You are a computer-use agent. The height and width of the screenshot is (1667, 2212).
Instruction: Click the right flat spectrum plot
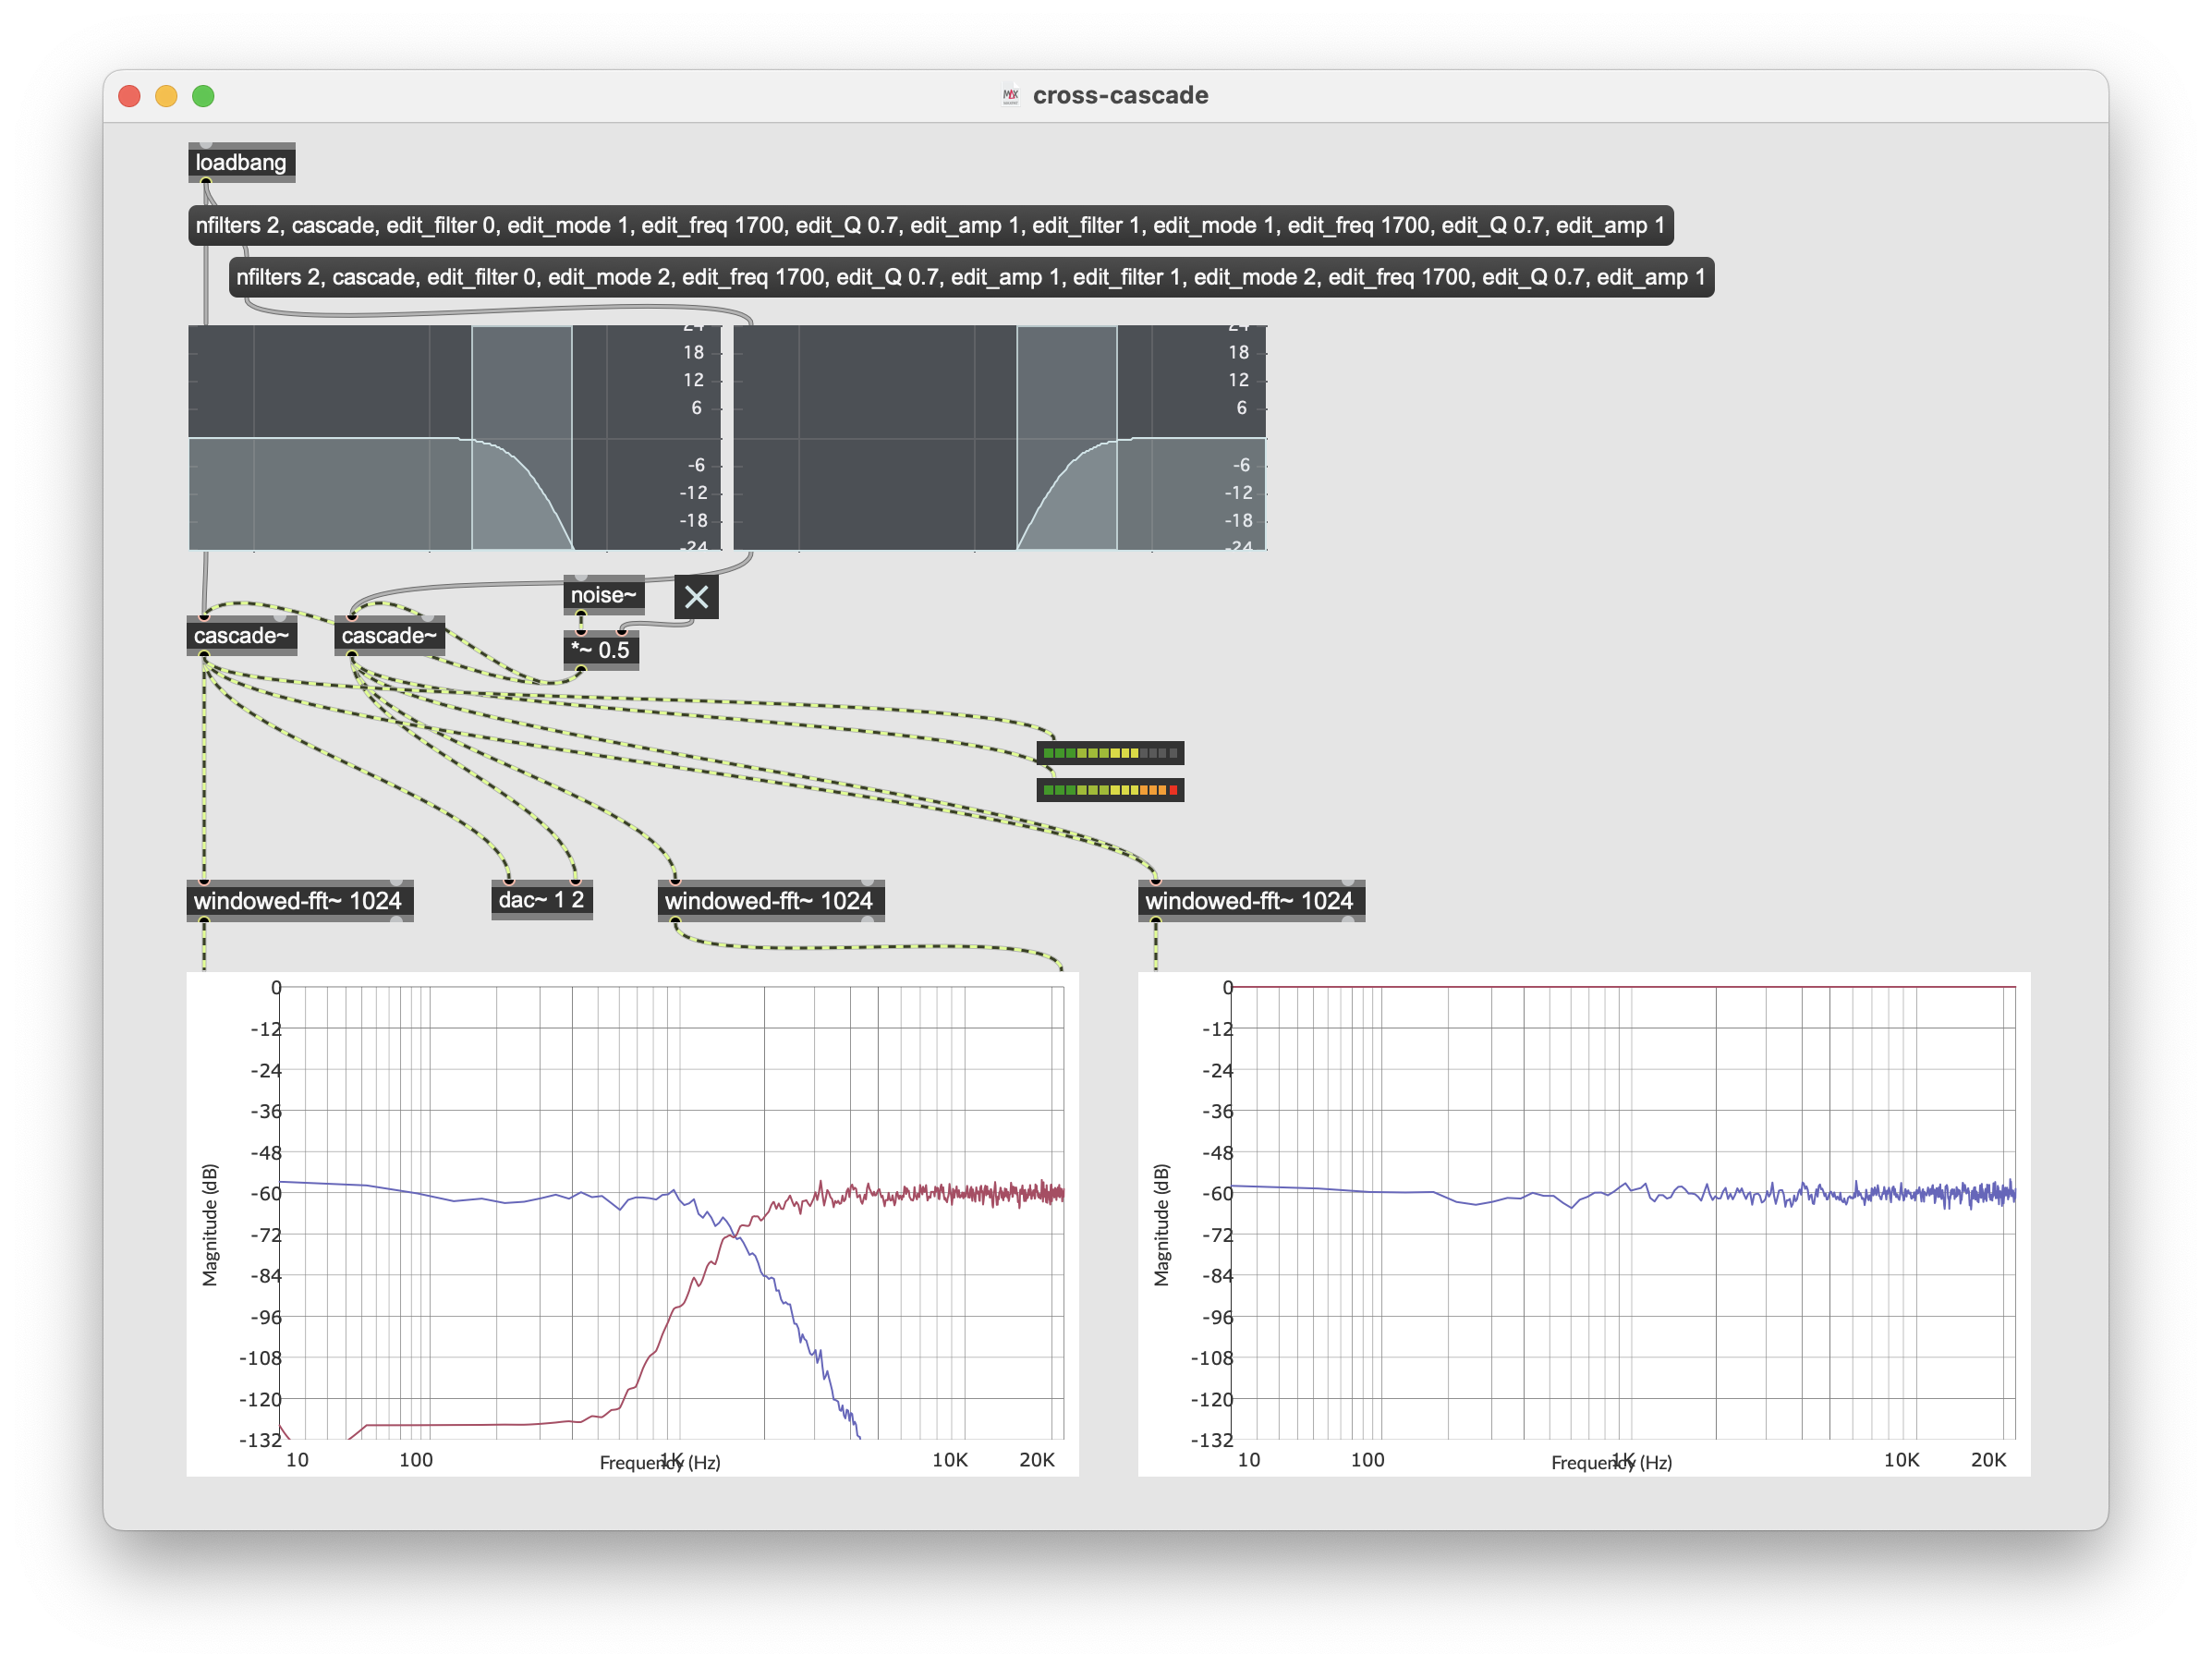point(1583,1223)
